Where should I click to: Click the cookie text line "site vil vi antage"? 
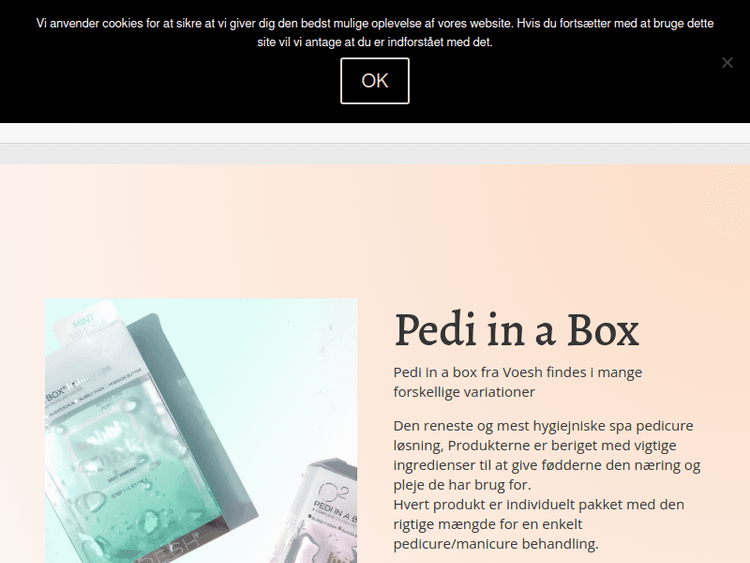pyautogui.click(x=375, y=42)
